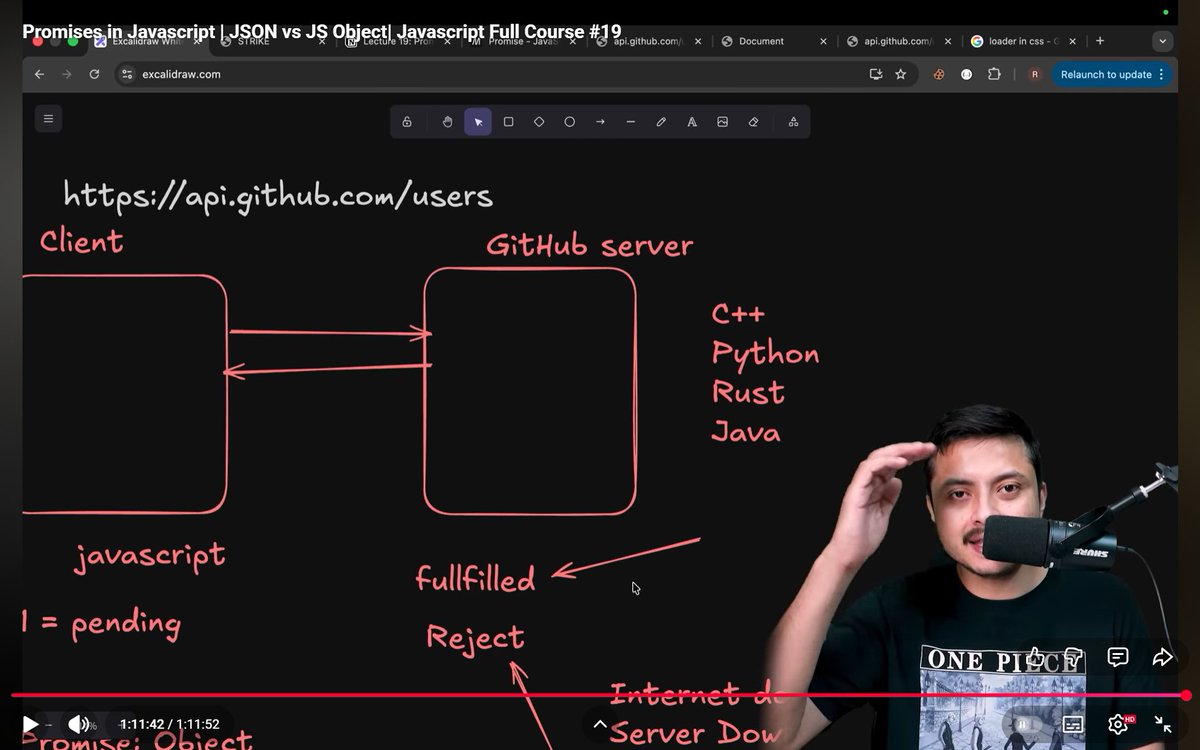1200x750 pixels.
Task: Open Excalidraw's more tools shapes icon
Action: tap(793, 122)
